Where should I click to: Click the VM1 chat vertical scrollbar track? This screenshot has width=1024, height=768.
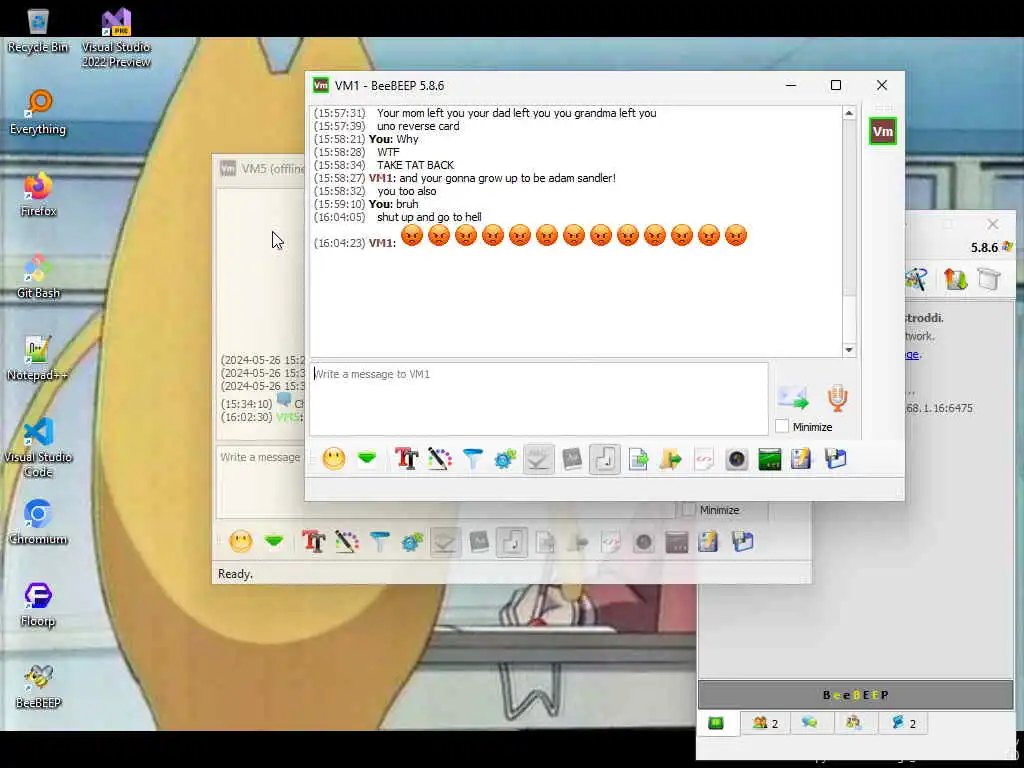pyautogui.click(x=848, y=320)
